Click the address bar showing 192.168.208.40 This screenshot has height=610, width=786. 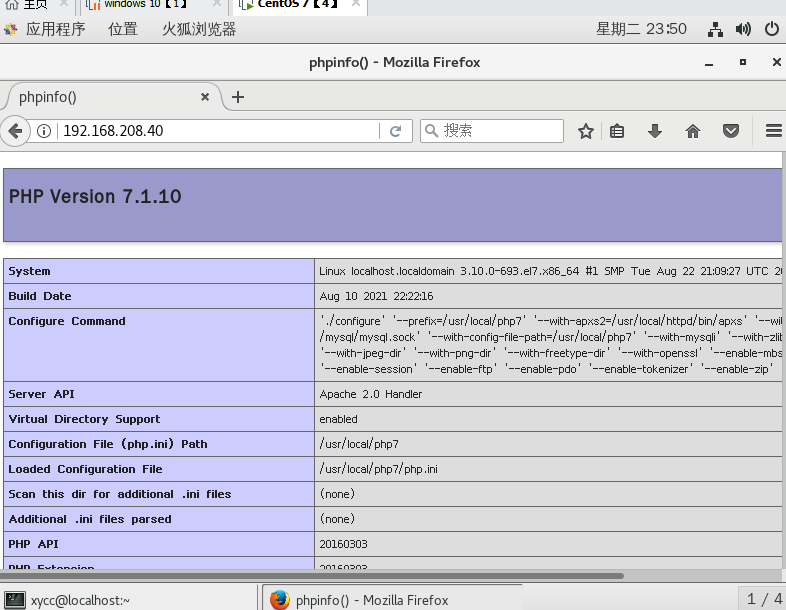coord(219,131)
